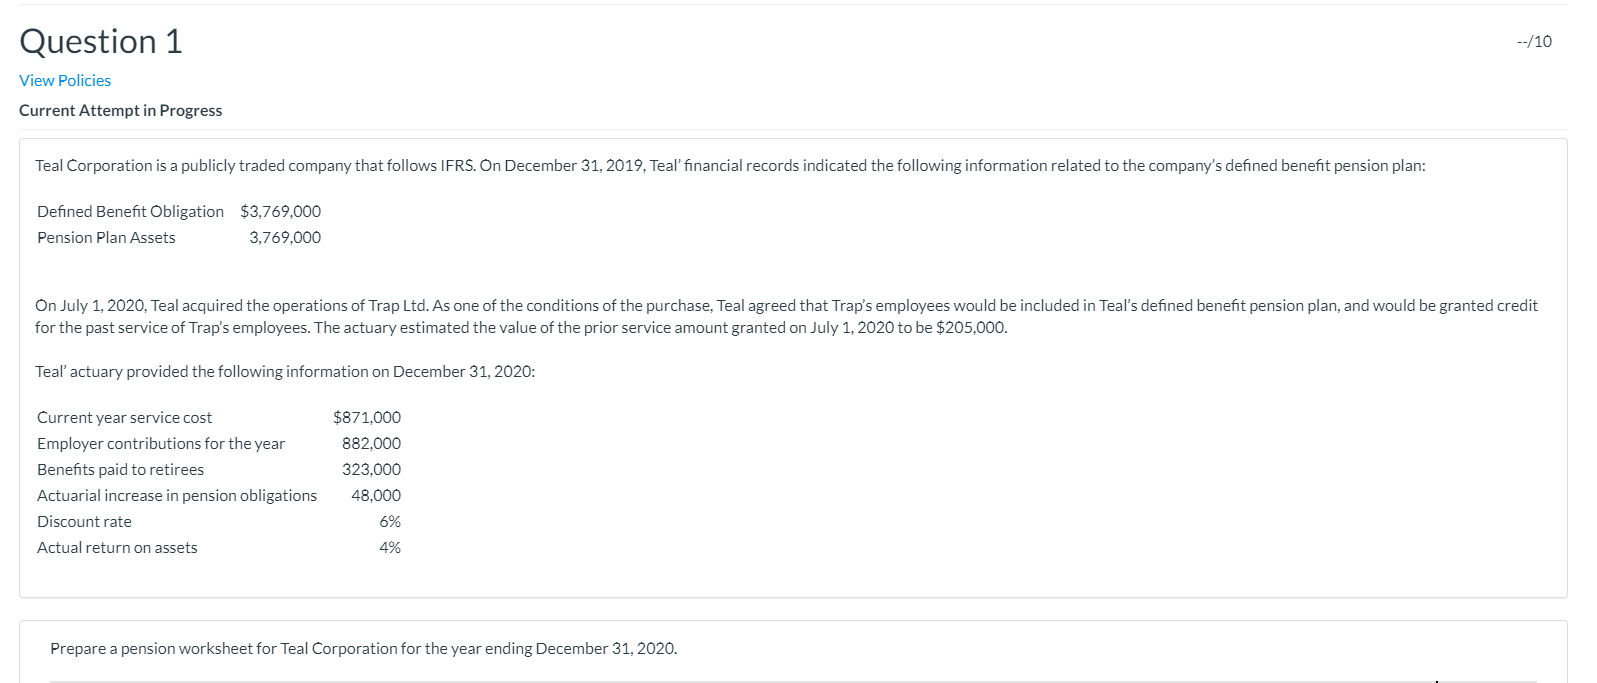Click the Actual return on assets 4%

(x=389, y=546)
